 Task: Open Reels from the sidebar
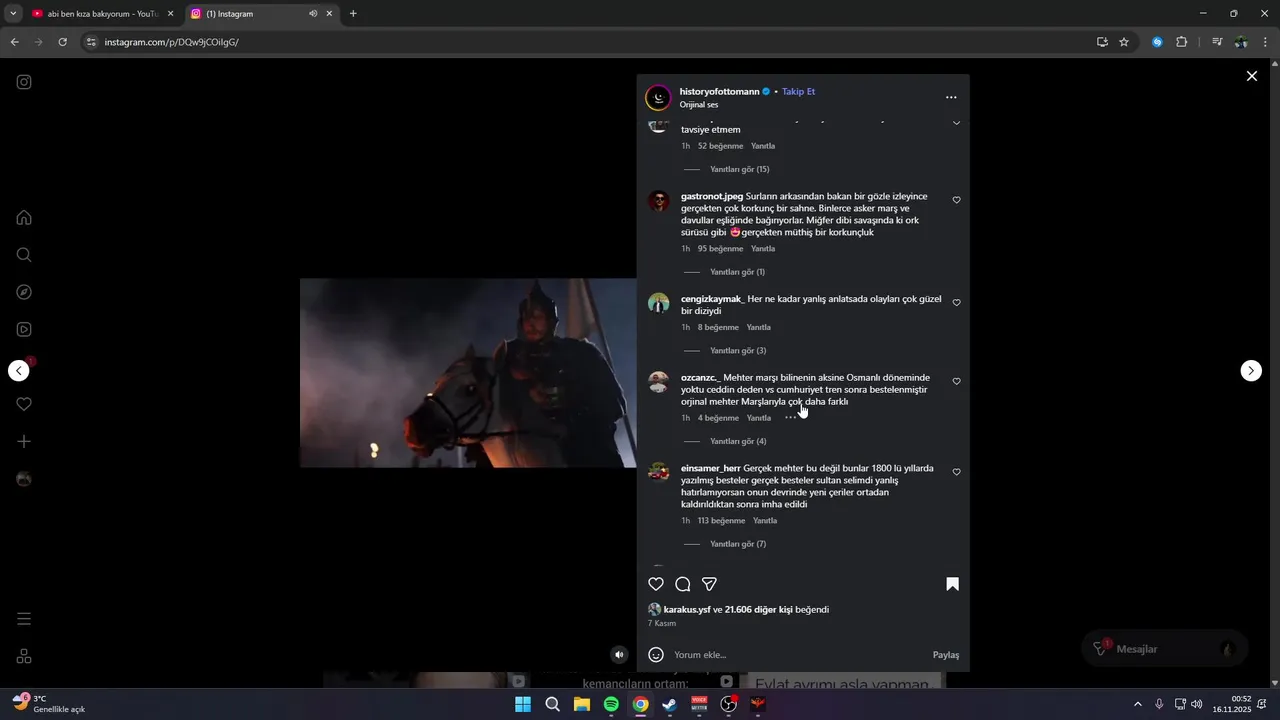tap(24, 329)
